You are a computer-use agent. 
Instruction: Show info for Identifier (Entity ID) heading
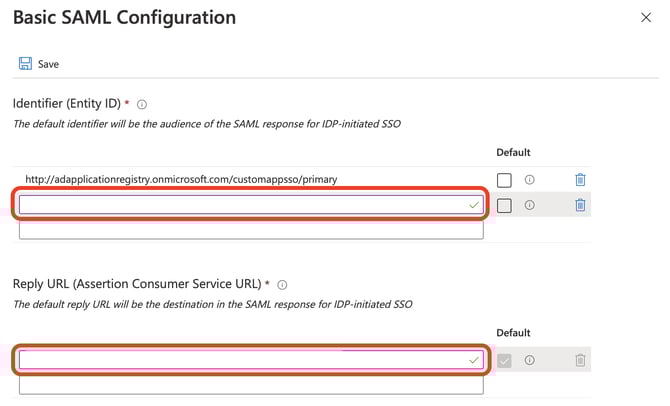(x=142, y=104)
